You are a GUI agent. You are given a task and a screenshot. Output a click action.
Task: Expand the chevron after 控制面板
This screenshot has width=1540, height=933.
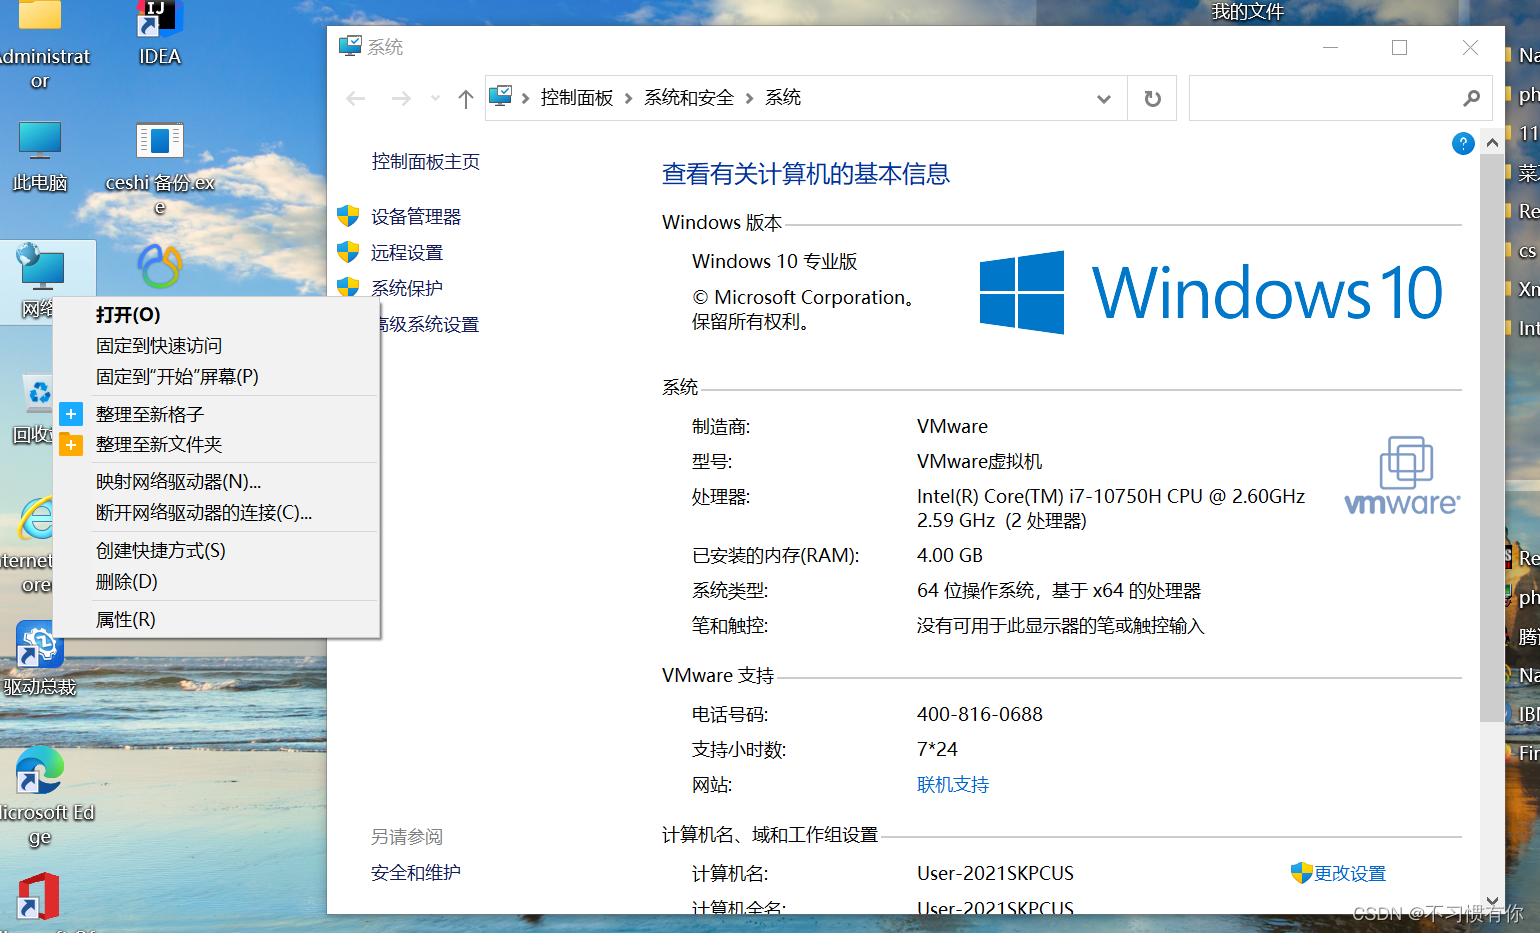[628, 98]
